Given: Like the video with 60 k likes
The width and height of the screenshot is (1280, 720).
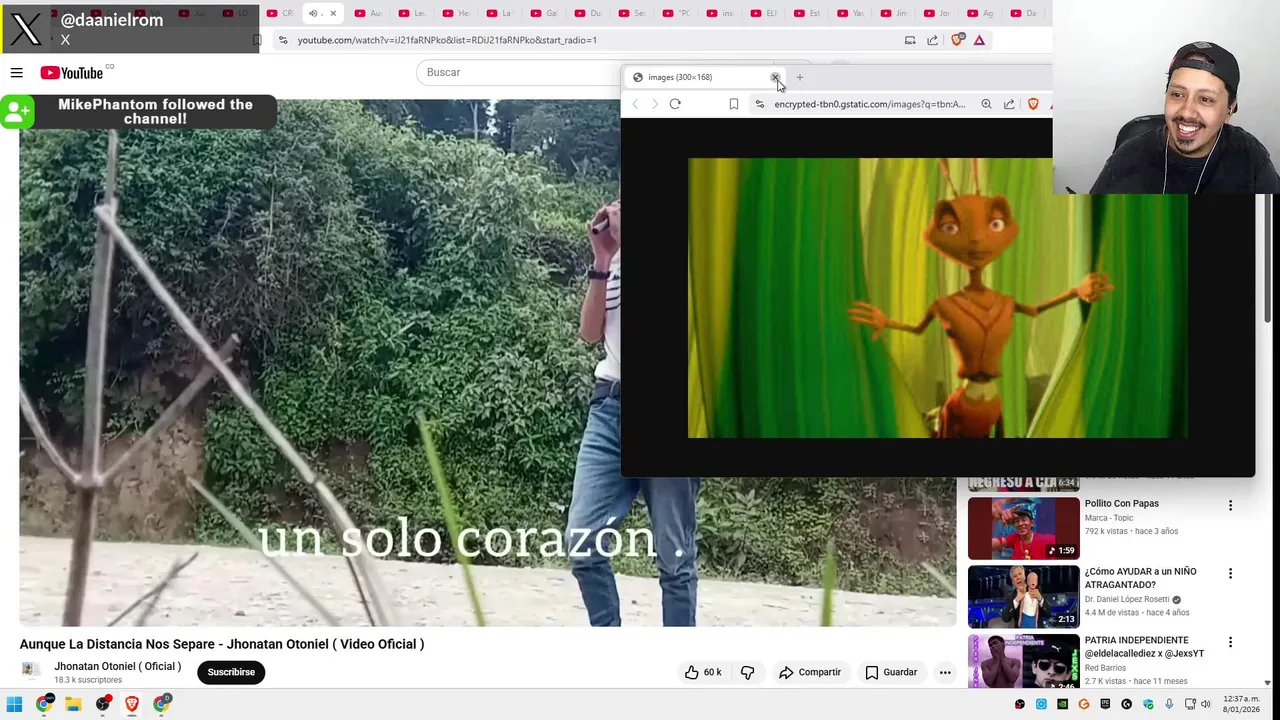Looking at the screenshot, I should coord(702,672).
